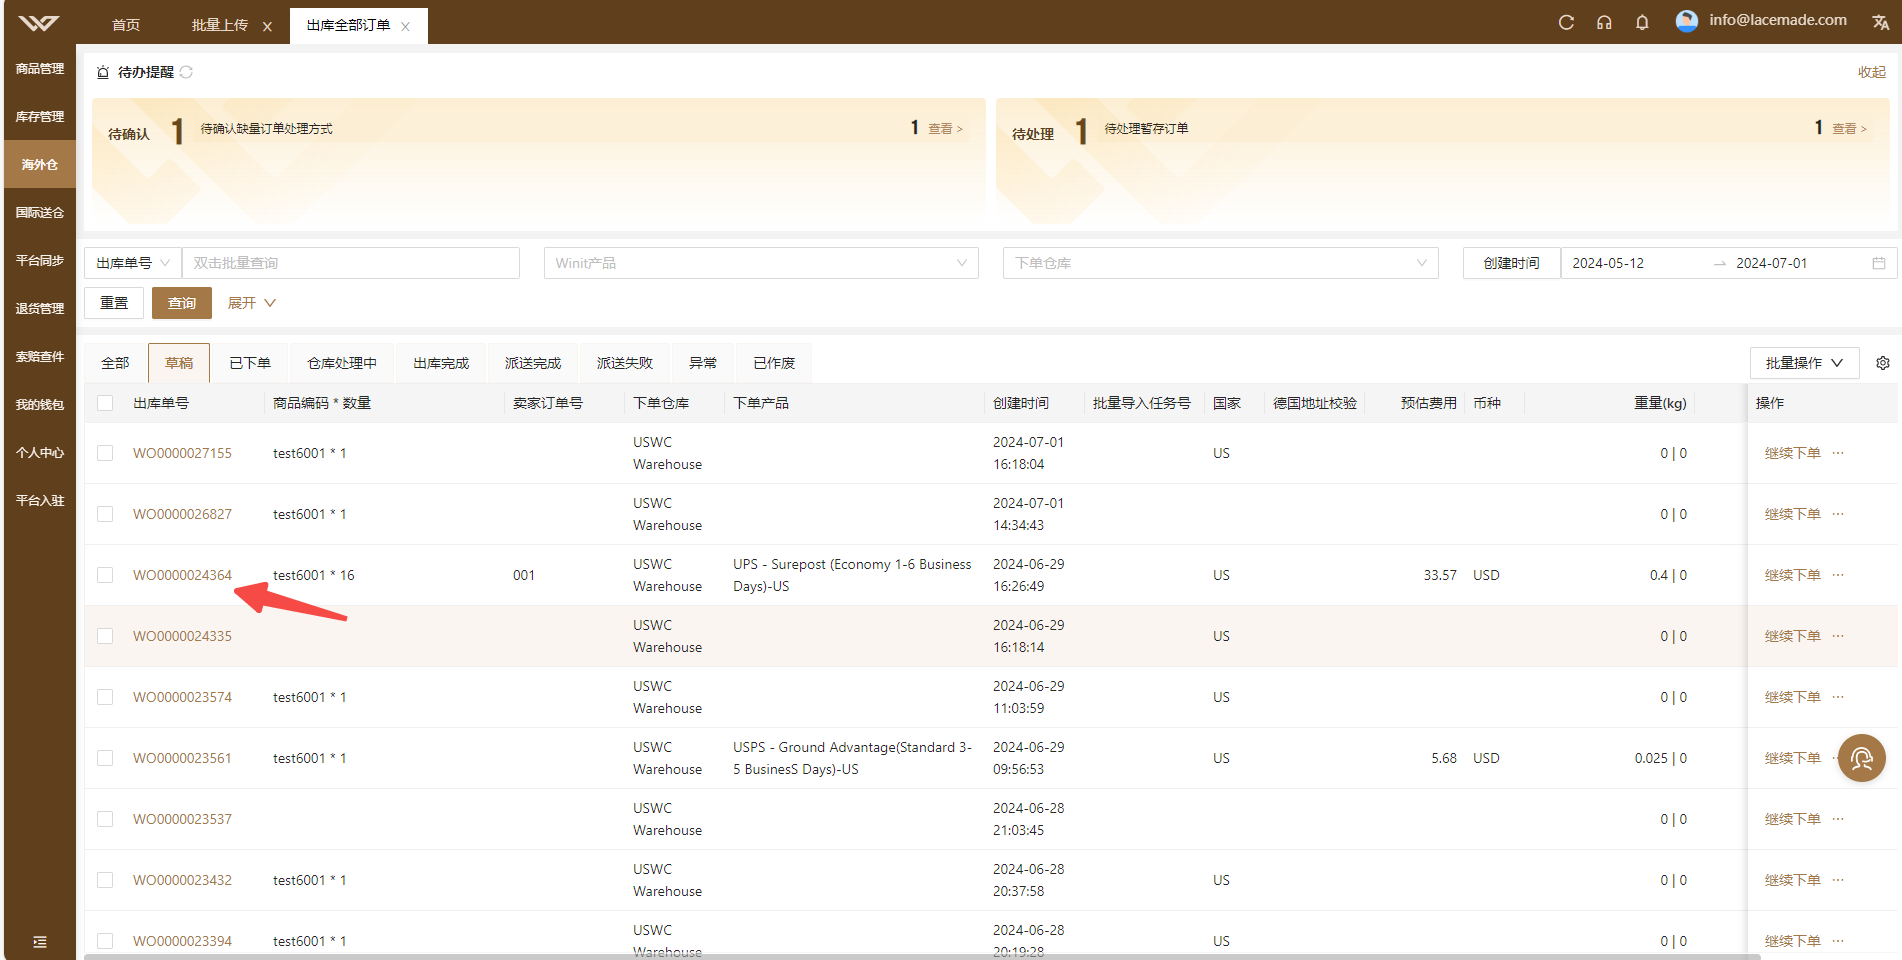
Task: Check the box for order WO0000026827
Action: [105, 514]
